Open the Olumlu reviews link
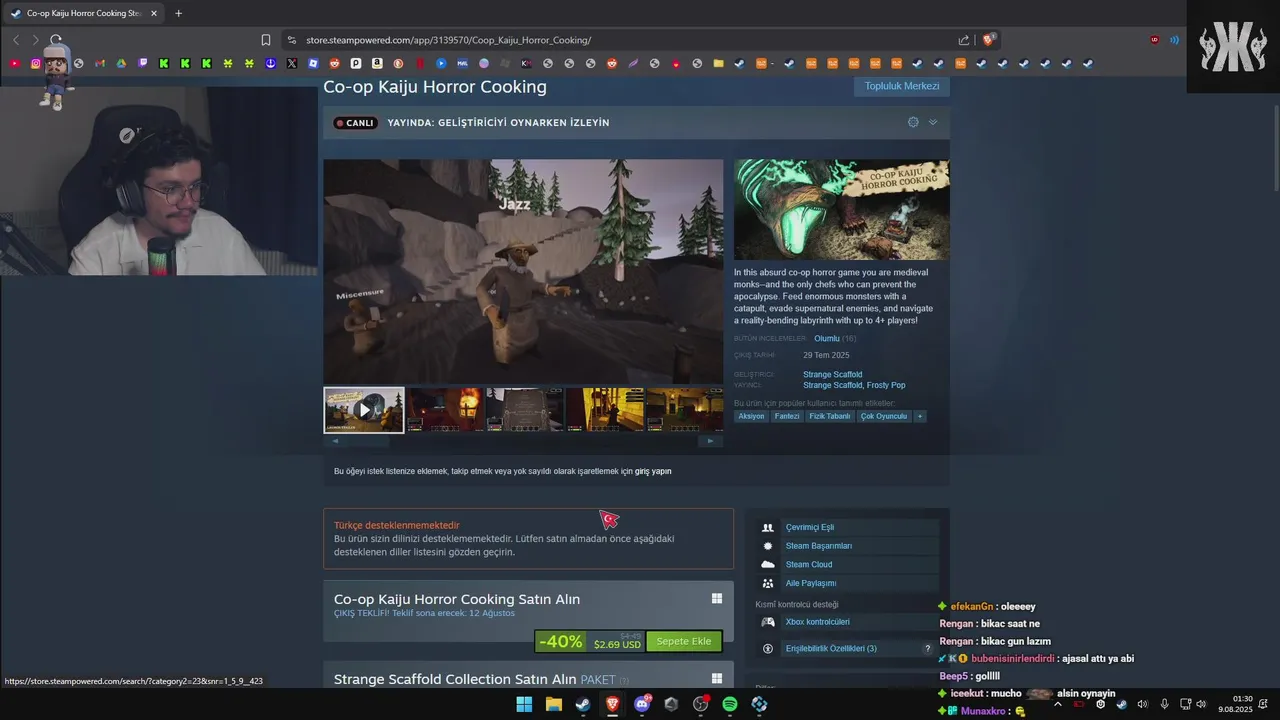 [826, 338]
